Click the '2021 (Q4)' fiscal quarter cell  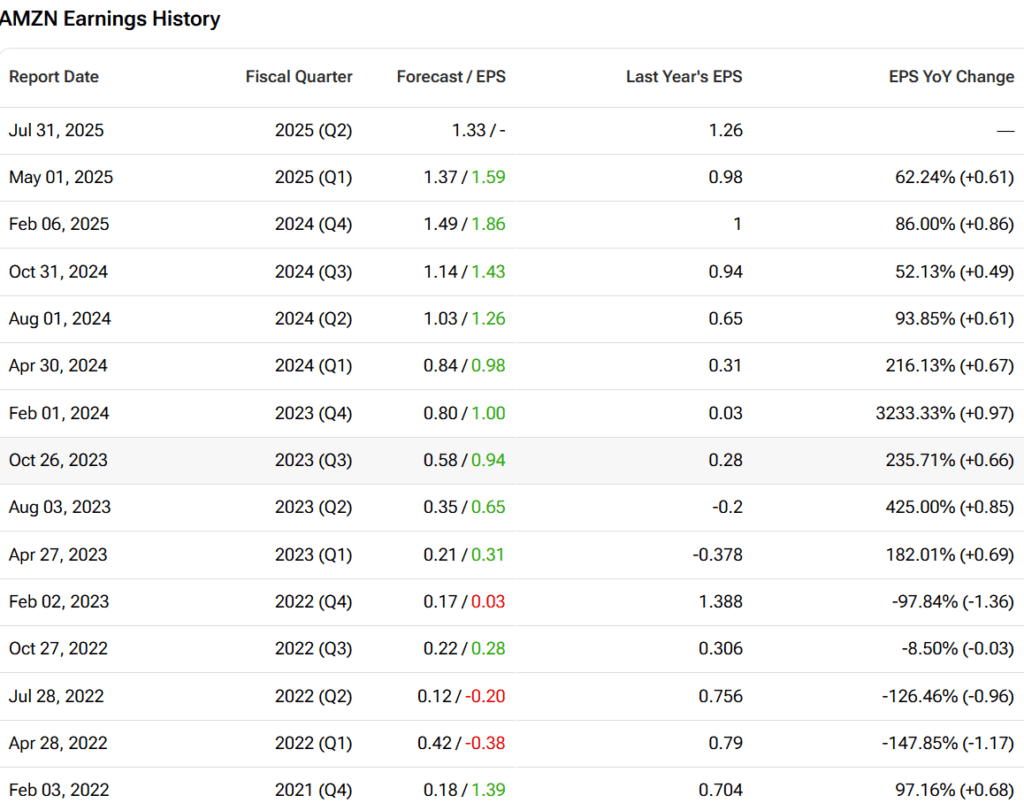313,791
